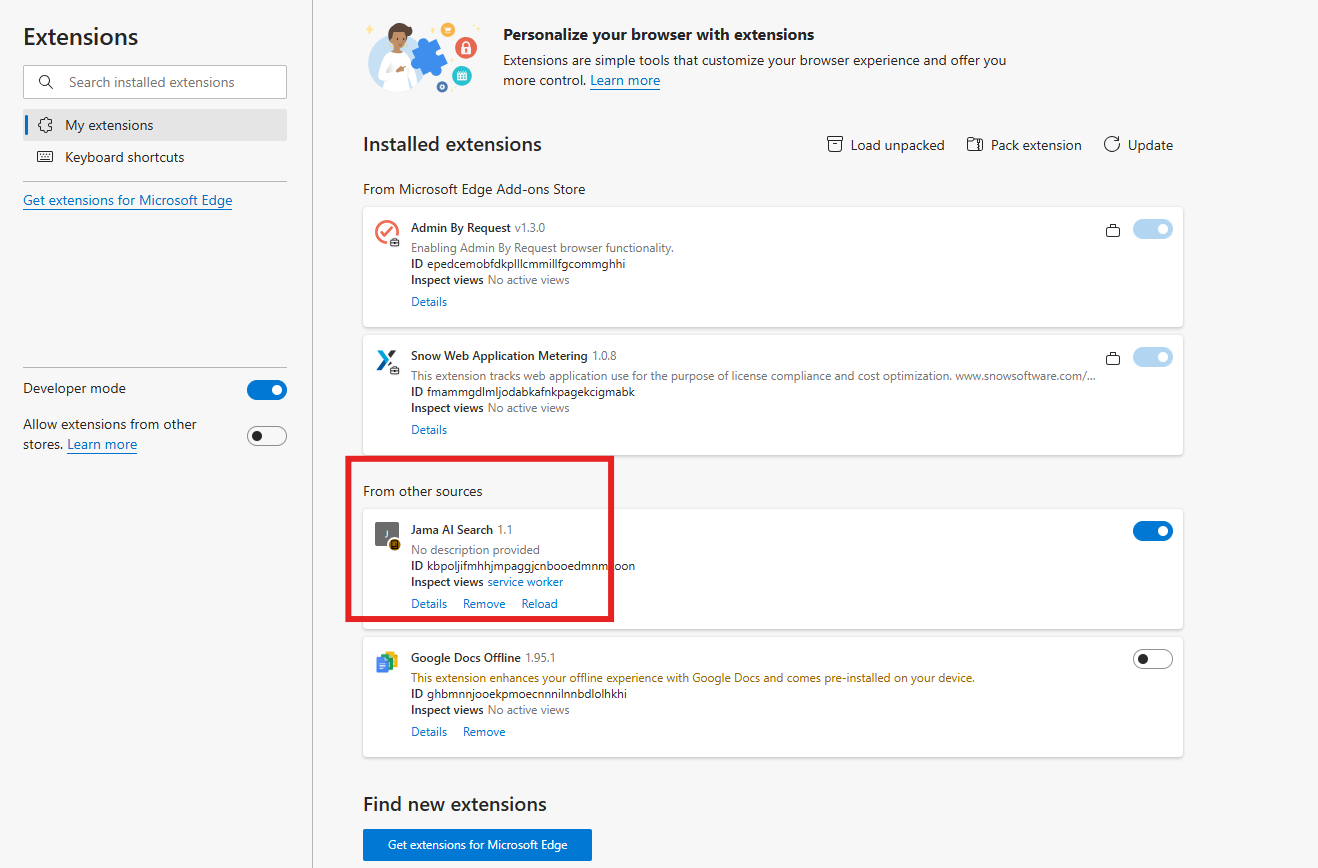Open Details for Admin By Request
The width and height of the screenshot is (1318, 868).
pyautogui.click(x=429, y=301)
